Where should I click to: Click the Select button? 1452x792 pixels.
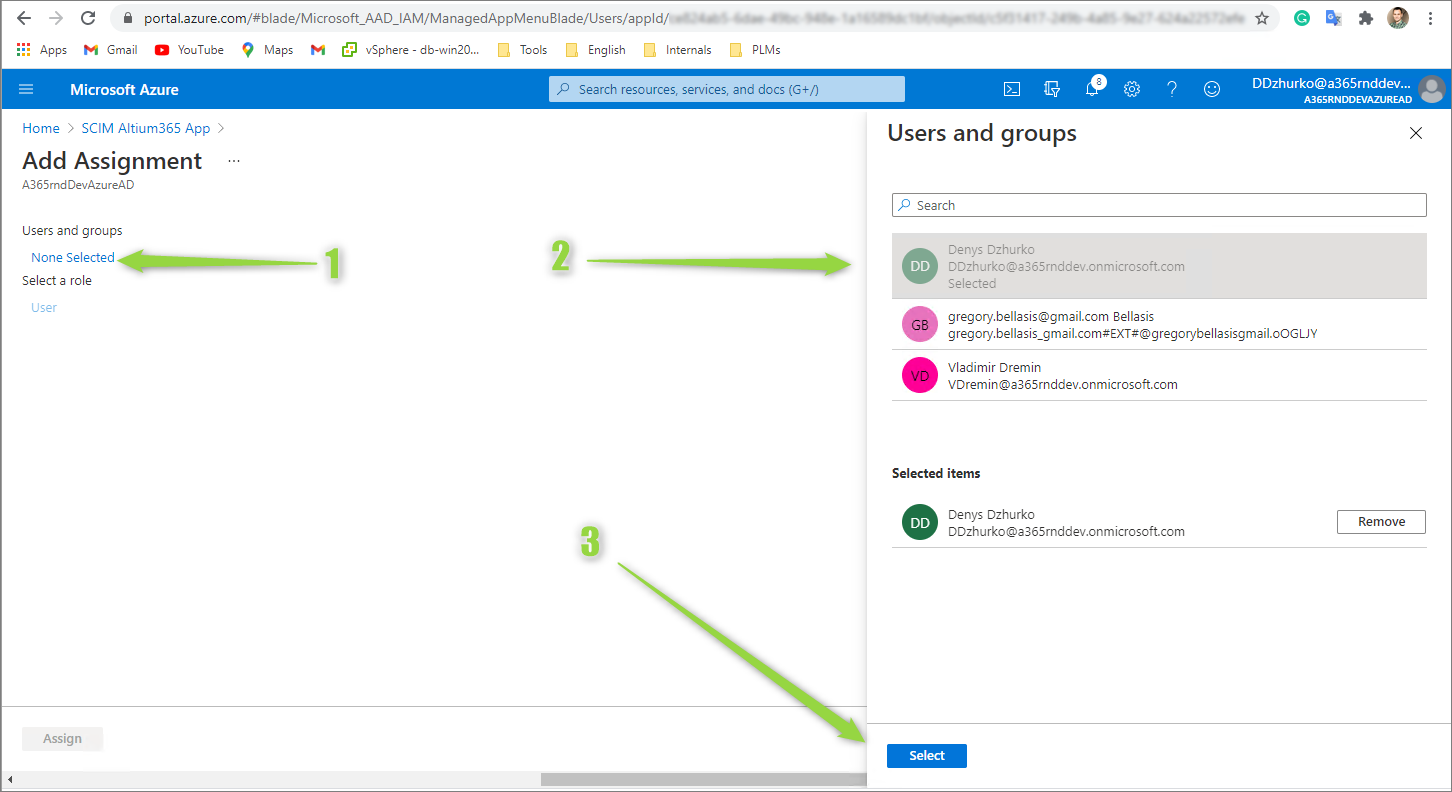pos(926,755)
